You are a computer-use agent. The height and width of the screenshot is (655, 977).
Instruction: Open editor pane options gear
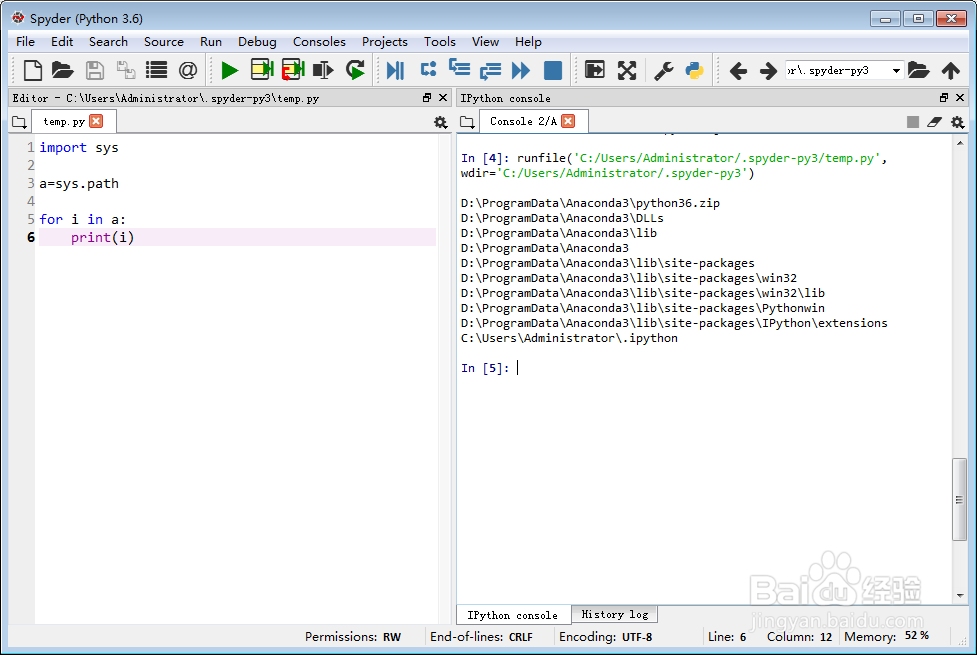[x=441, y=122]
